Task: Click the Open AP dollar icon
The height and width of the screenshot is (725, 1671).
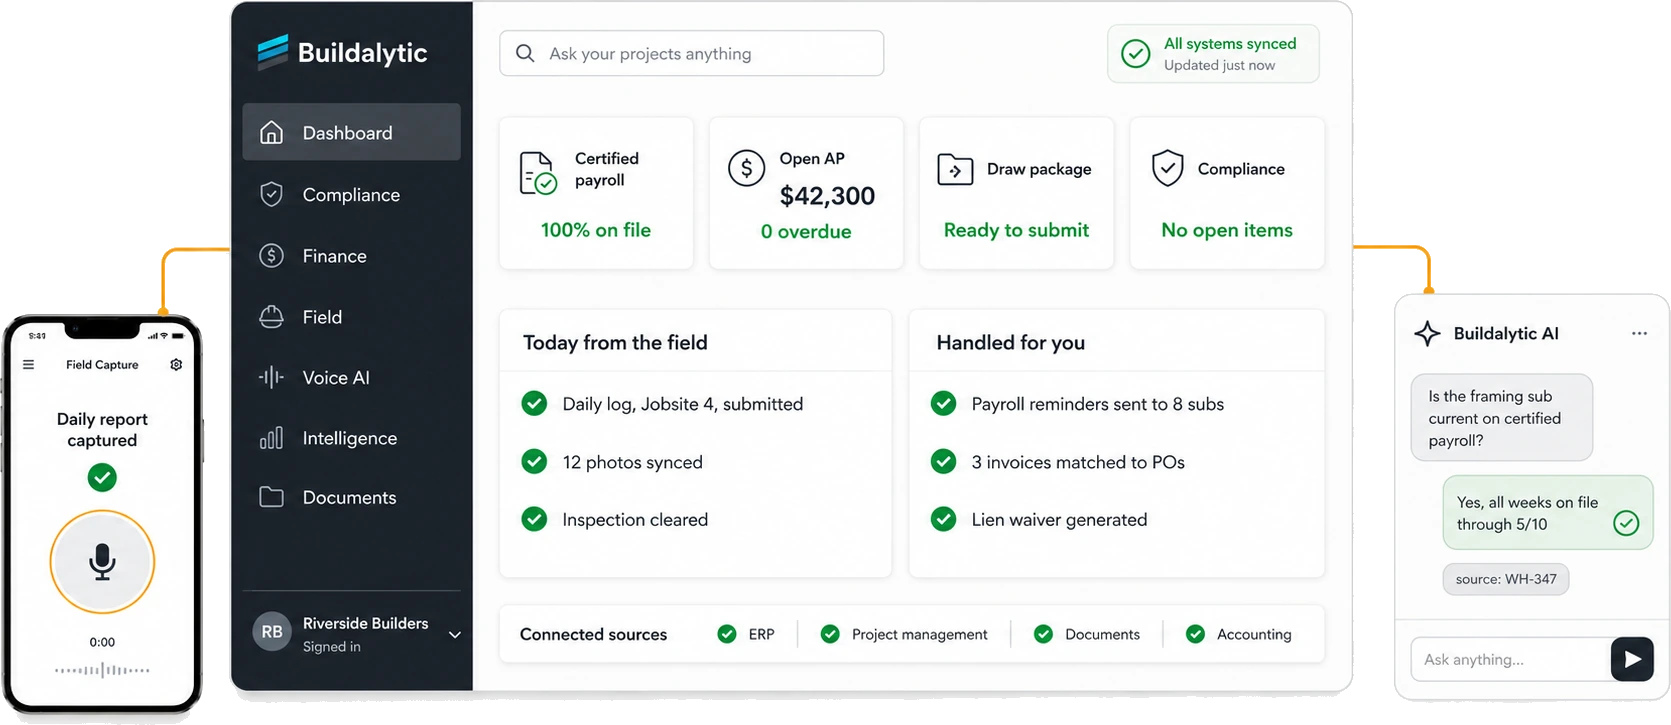Action: pos(746,168)
